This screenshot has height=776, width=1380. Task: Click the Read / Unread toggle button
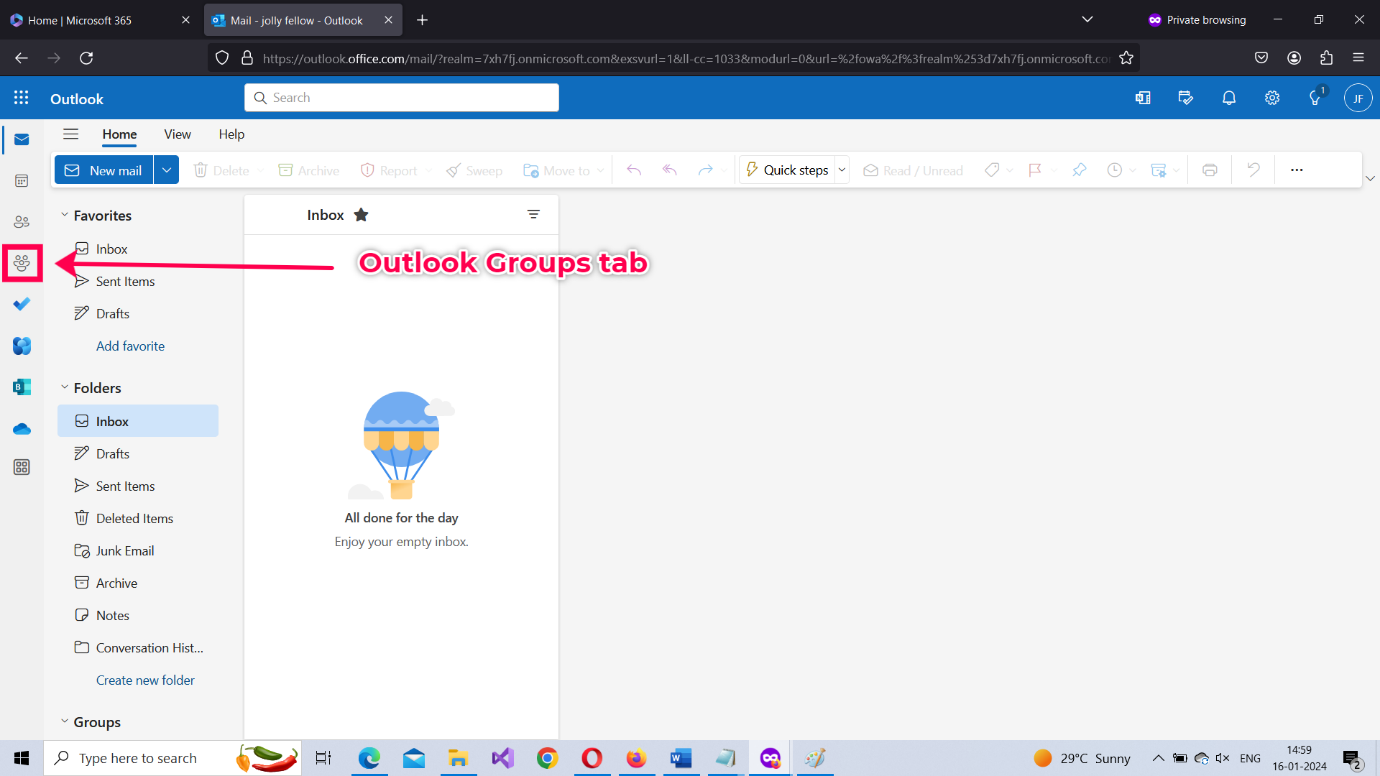point(913,171)
